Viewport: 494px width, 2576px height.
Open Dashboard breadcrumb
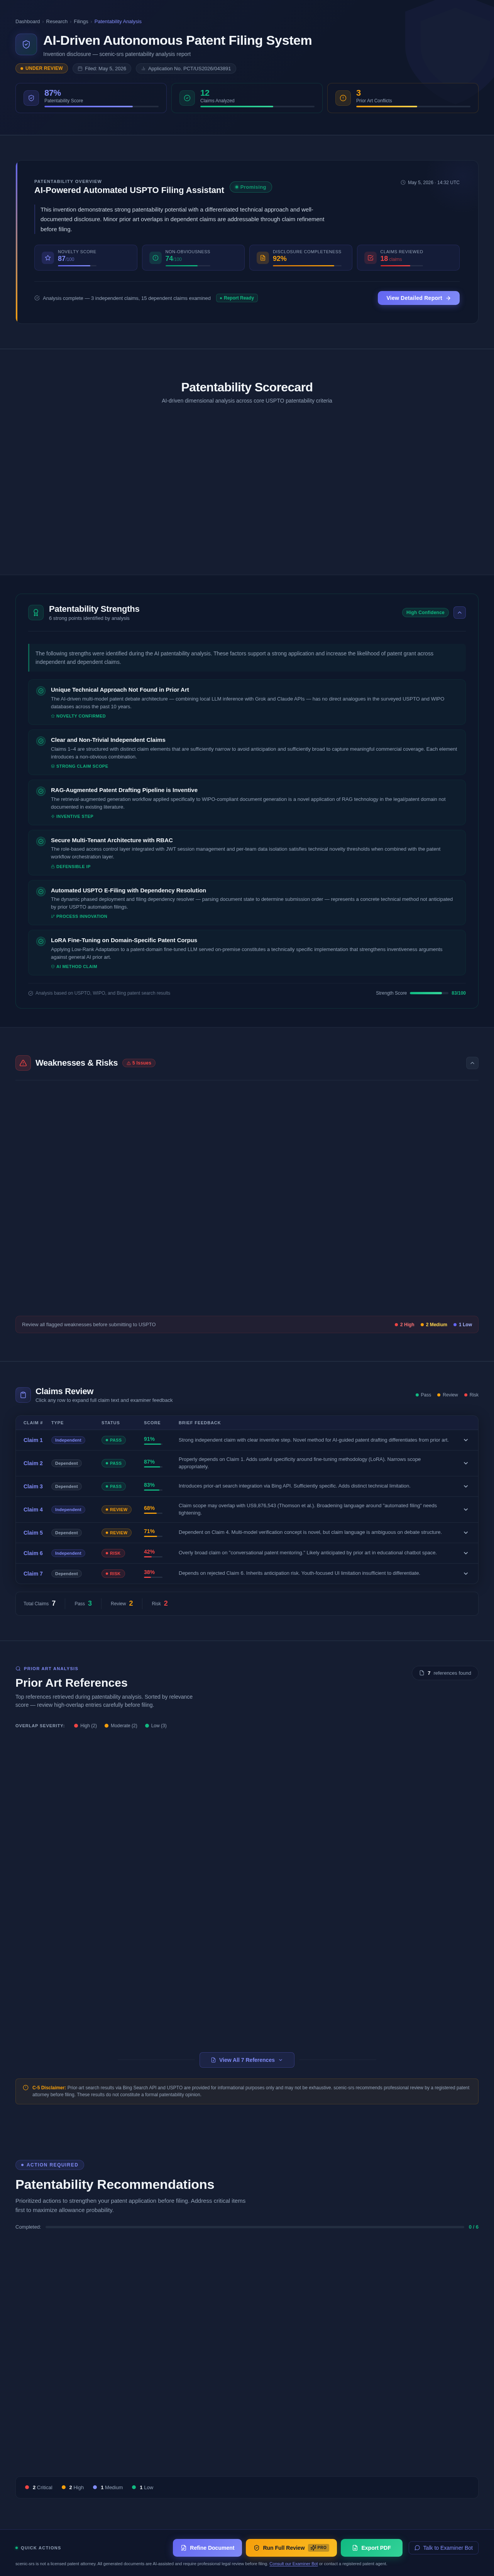pyautogui.click(x=28, y=21)
